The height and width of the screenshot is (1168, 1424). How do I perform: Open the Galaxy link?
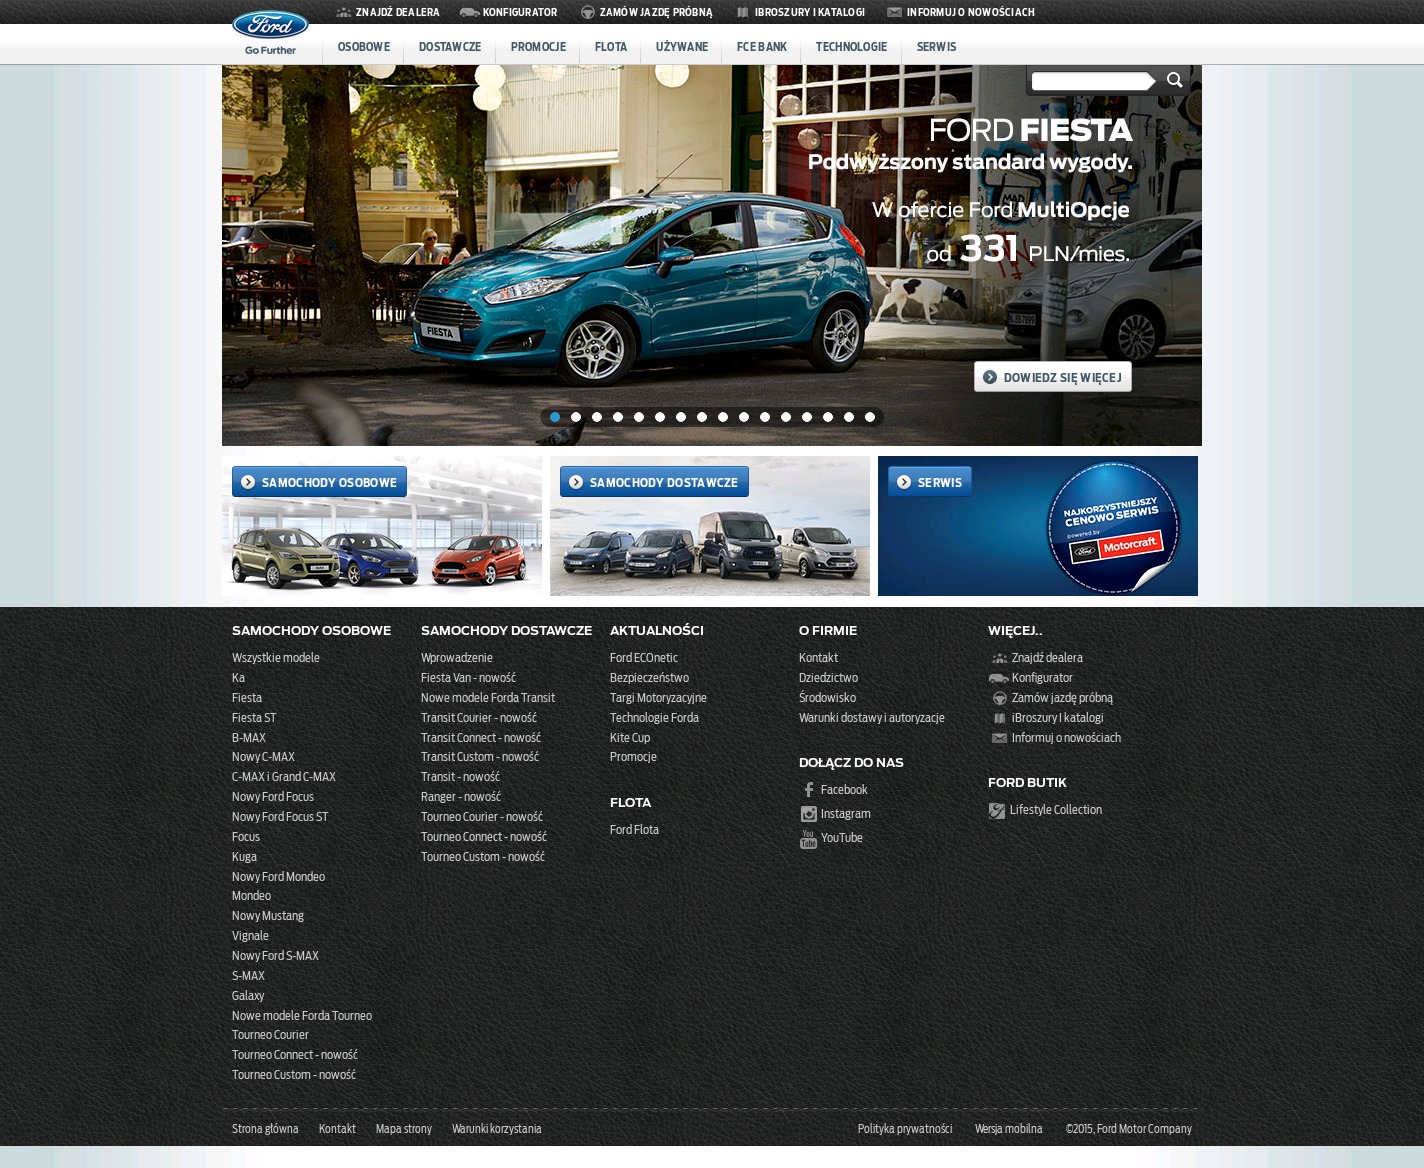(248, 996)
